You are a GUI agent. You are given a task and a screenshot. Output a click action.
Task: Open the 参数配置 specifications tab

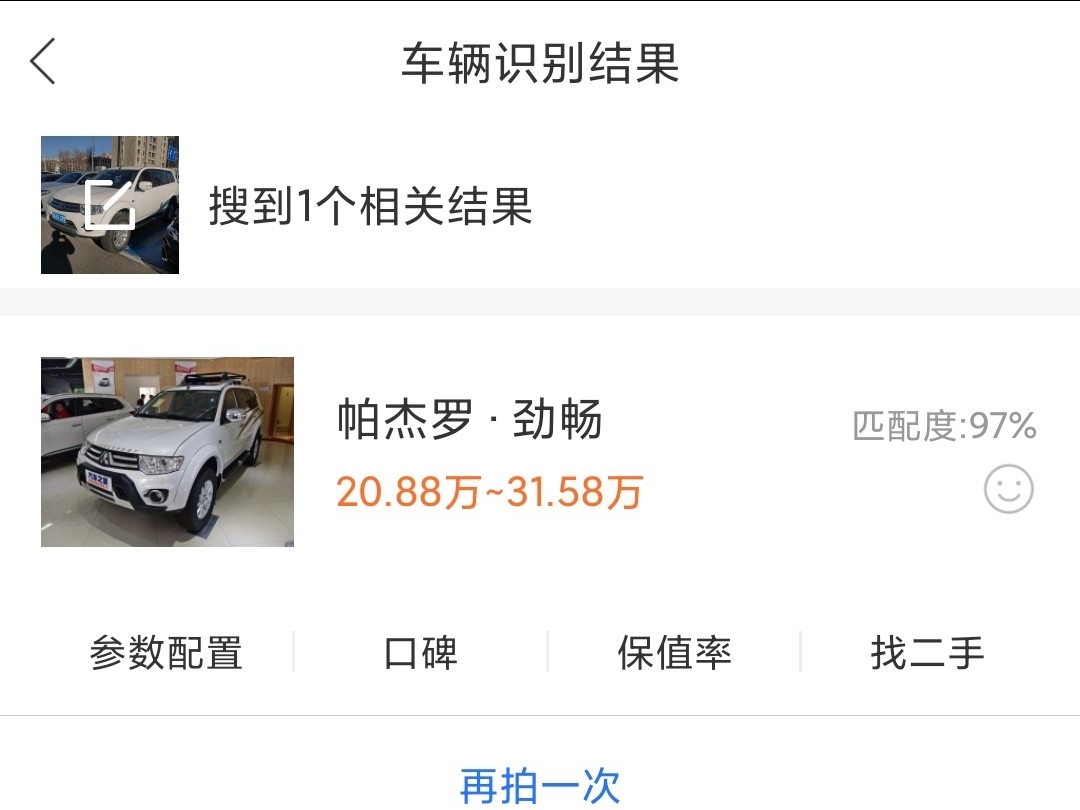(x=166, y=652)
